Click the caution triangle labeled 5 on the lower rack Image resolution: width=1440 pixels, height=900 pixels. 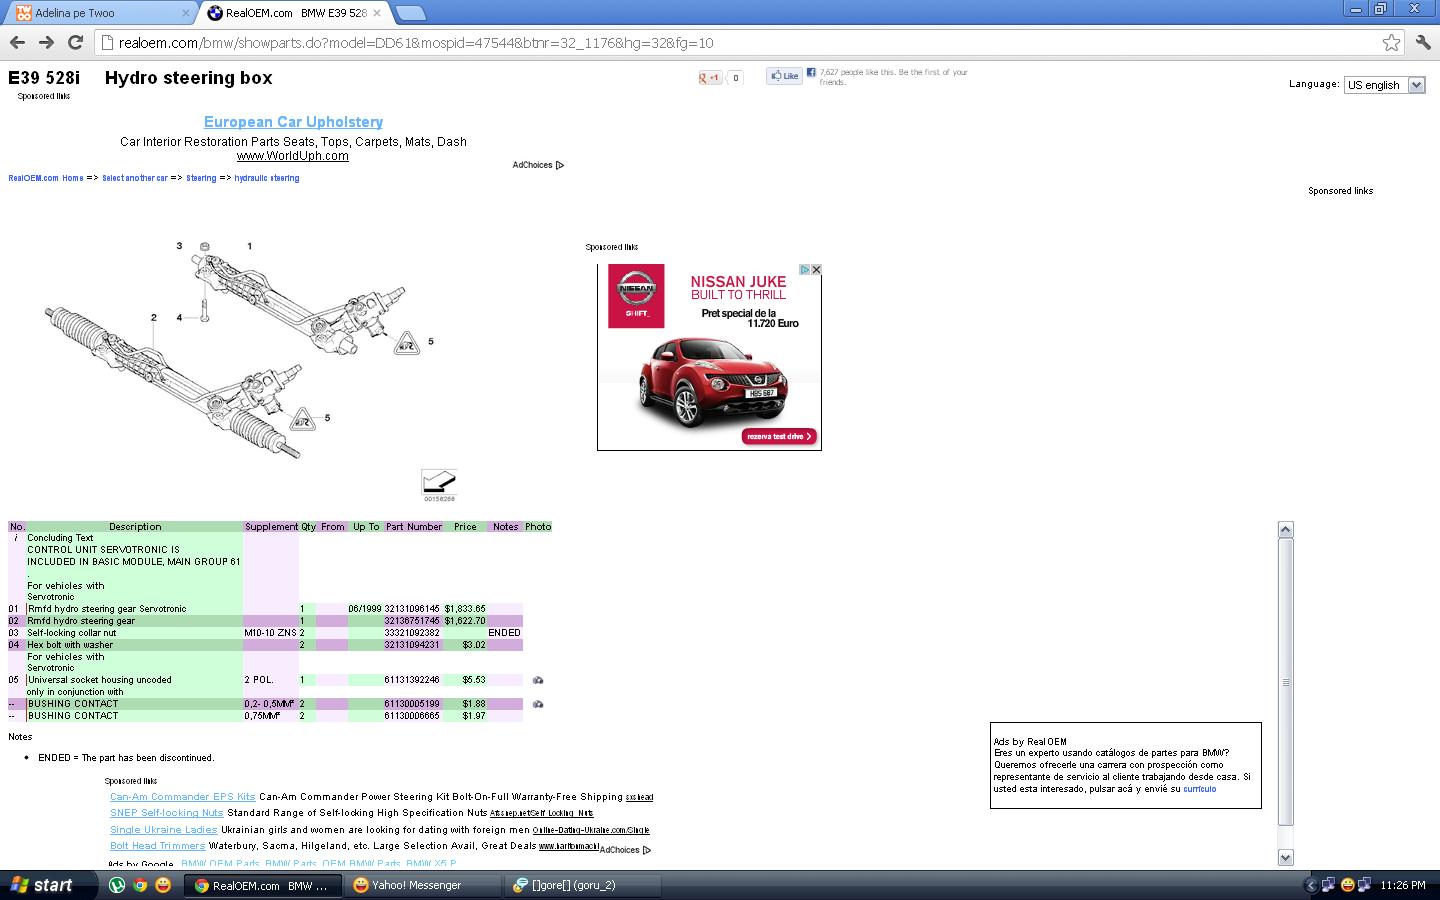[x=302, y=420]
